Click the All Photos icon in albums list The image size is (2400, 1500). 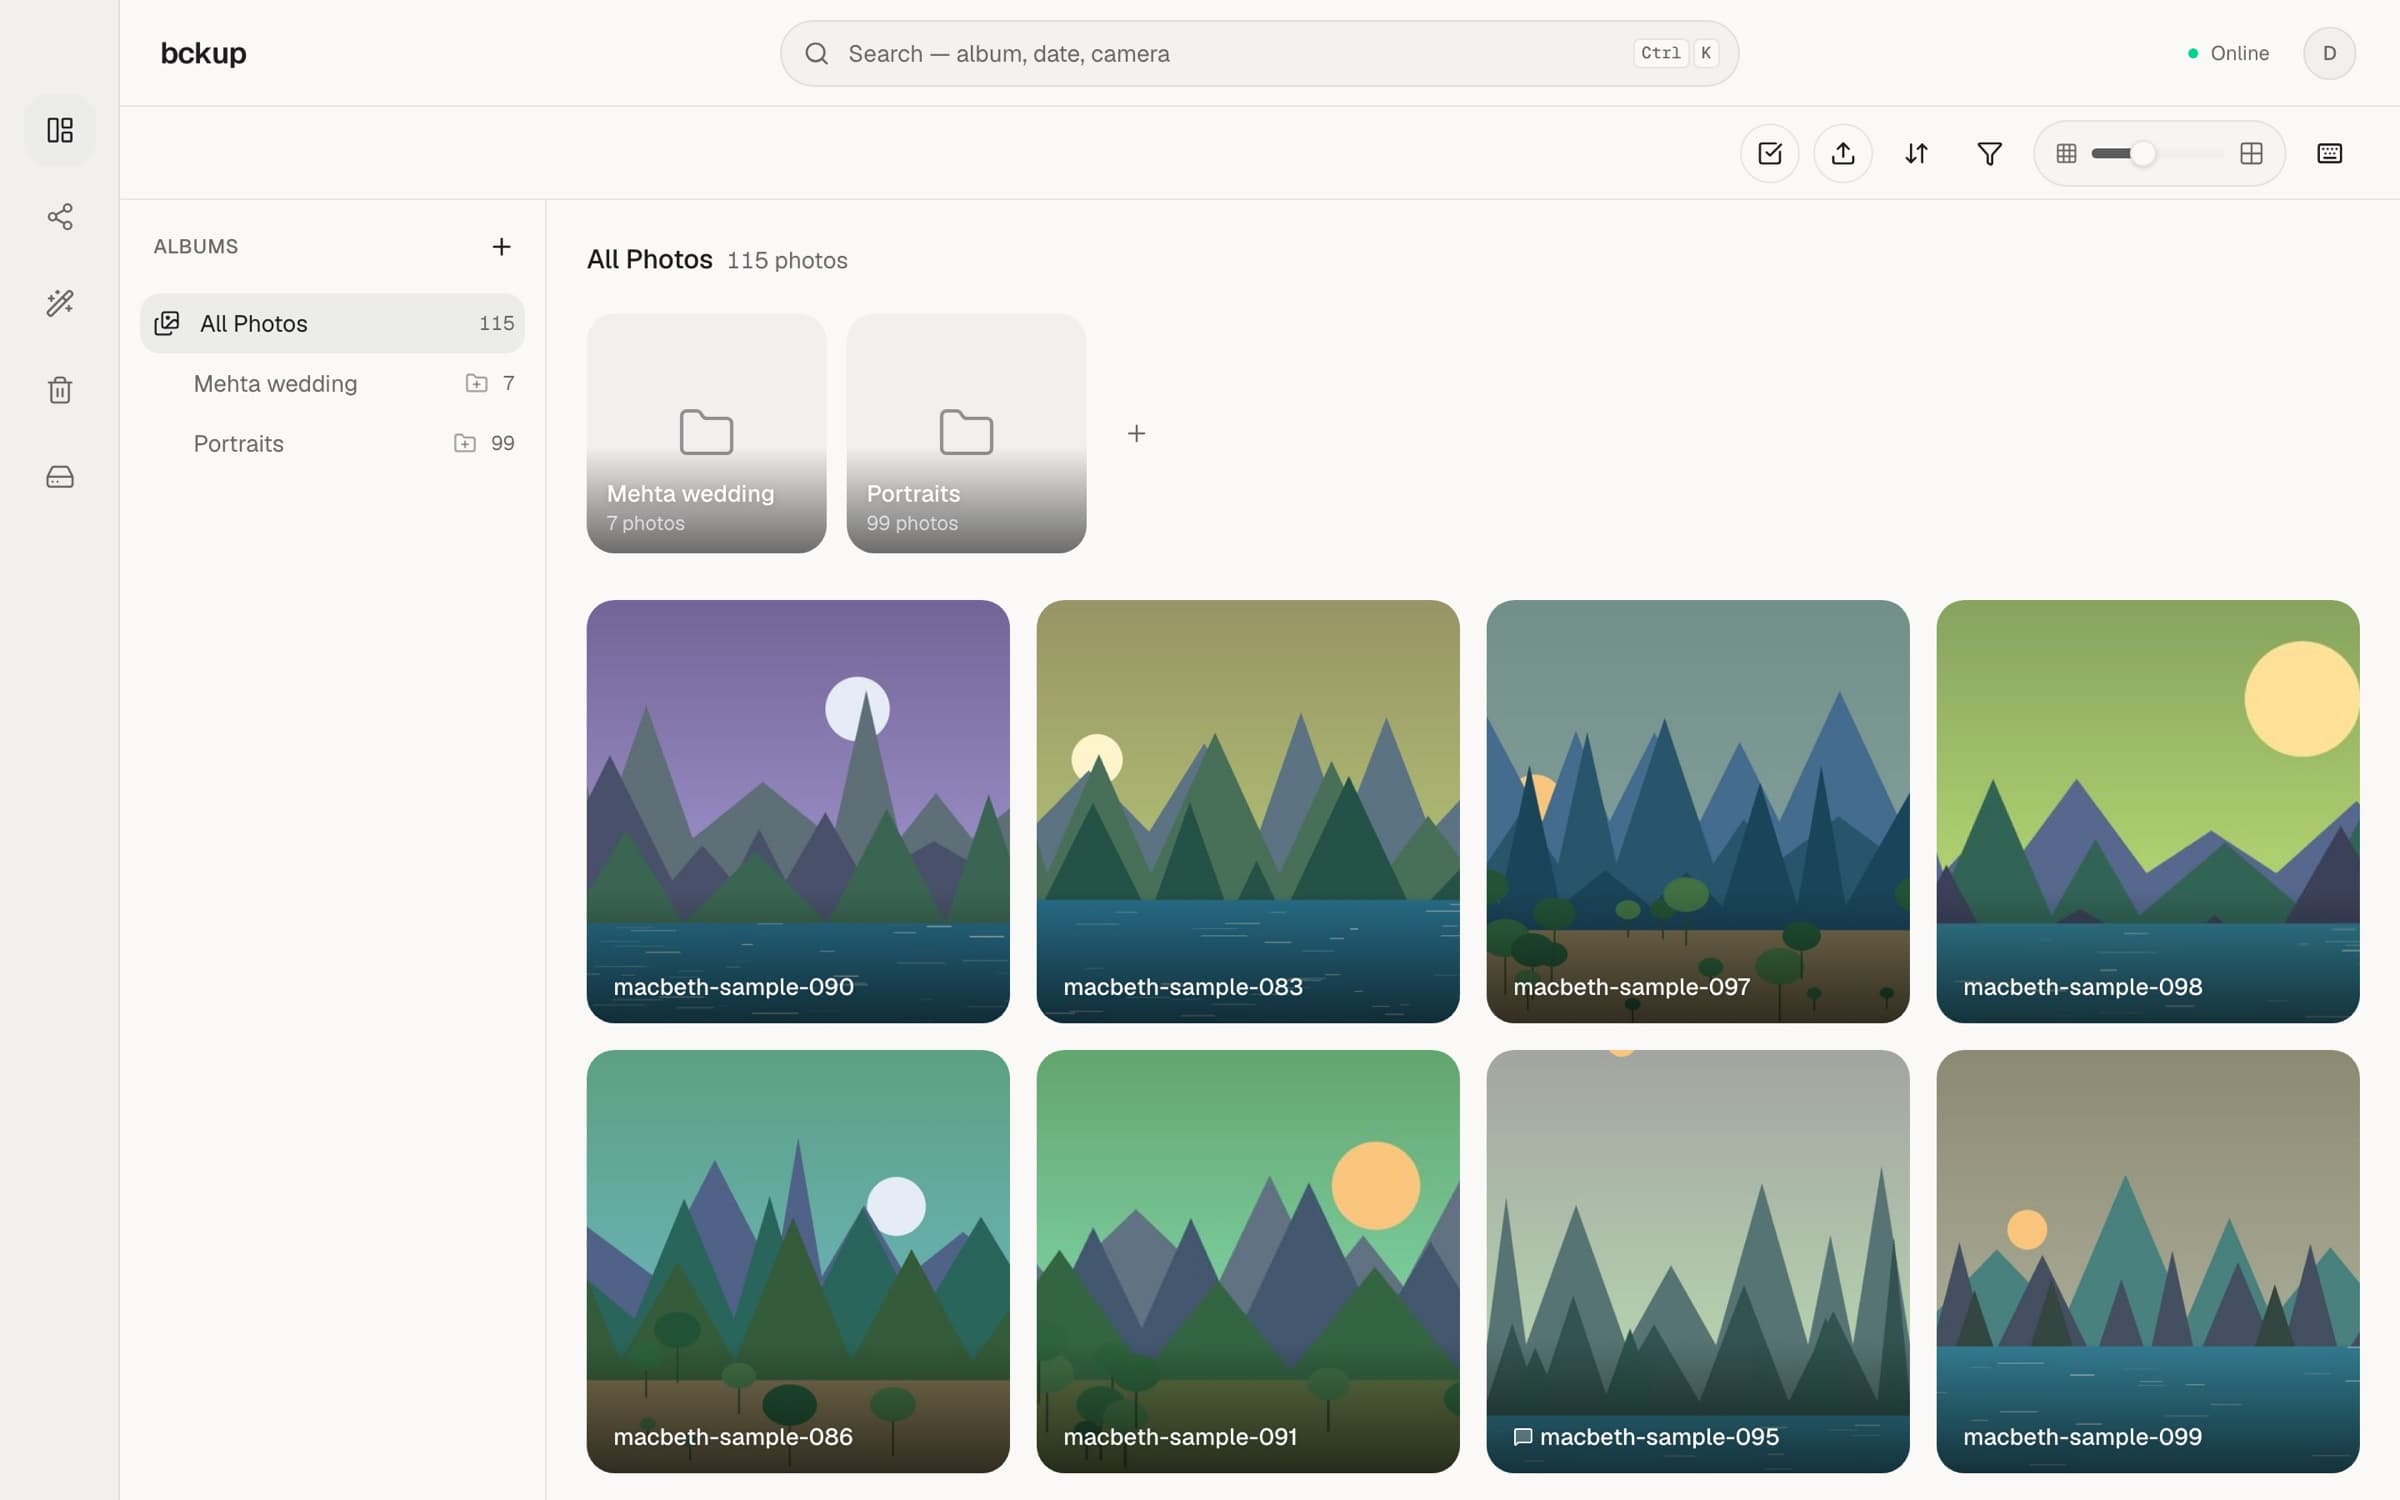tap(167, 323)
